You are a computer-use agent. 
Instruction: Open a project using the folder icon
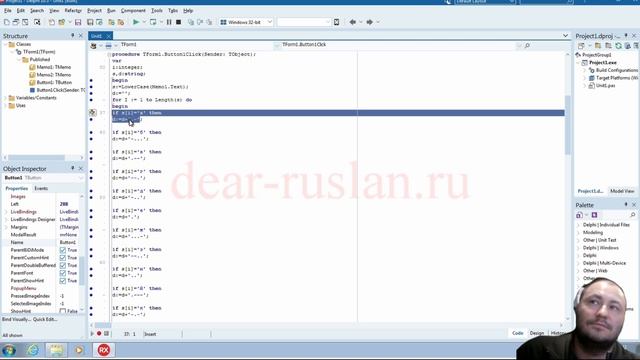click(62, 22)
